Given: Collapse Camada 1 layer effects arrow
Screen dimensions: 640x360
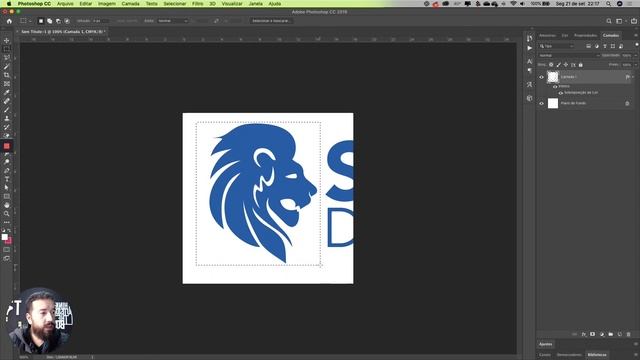Looking at the screenshot, I should tap(633, 77).
